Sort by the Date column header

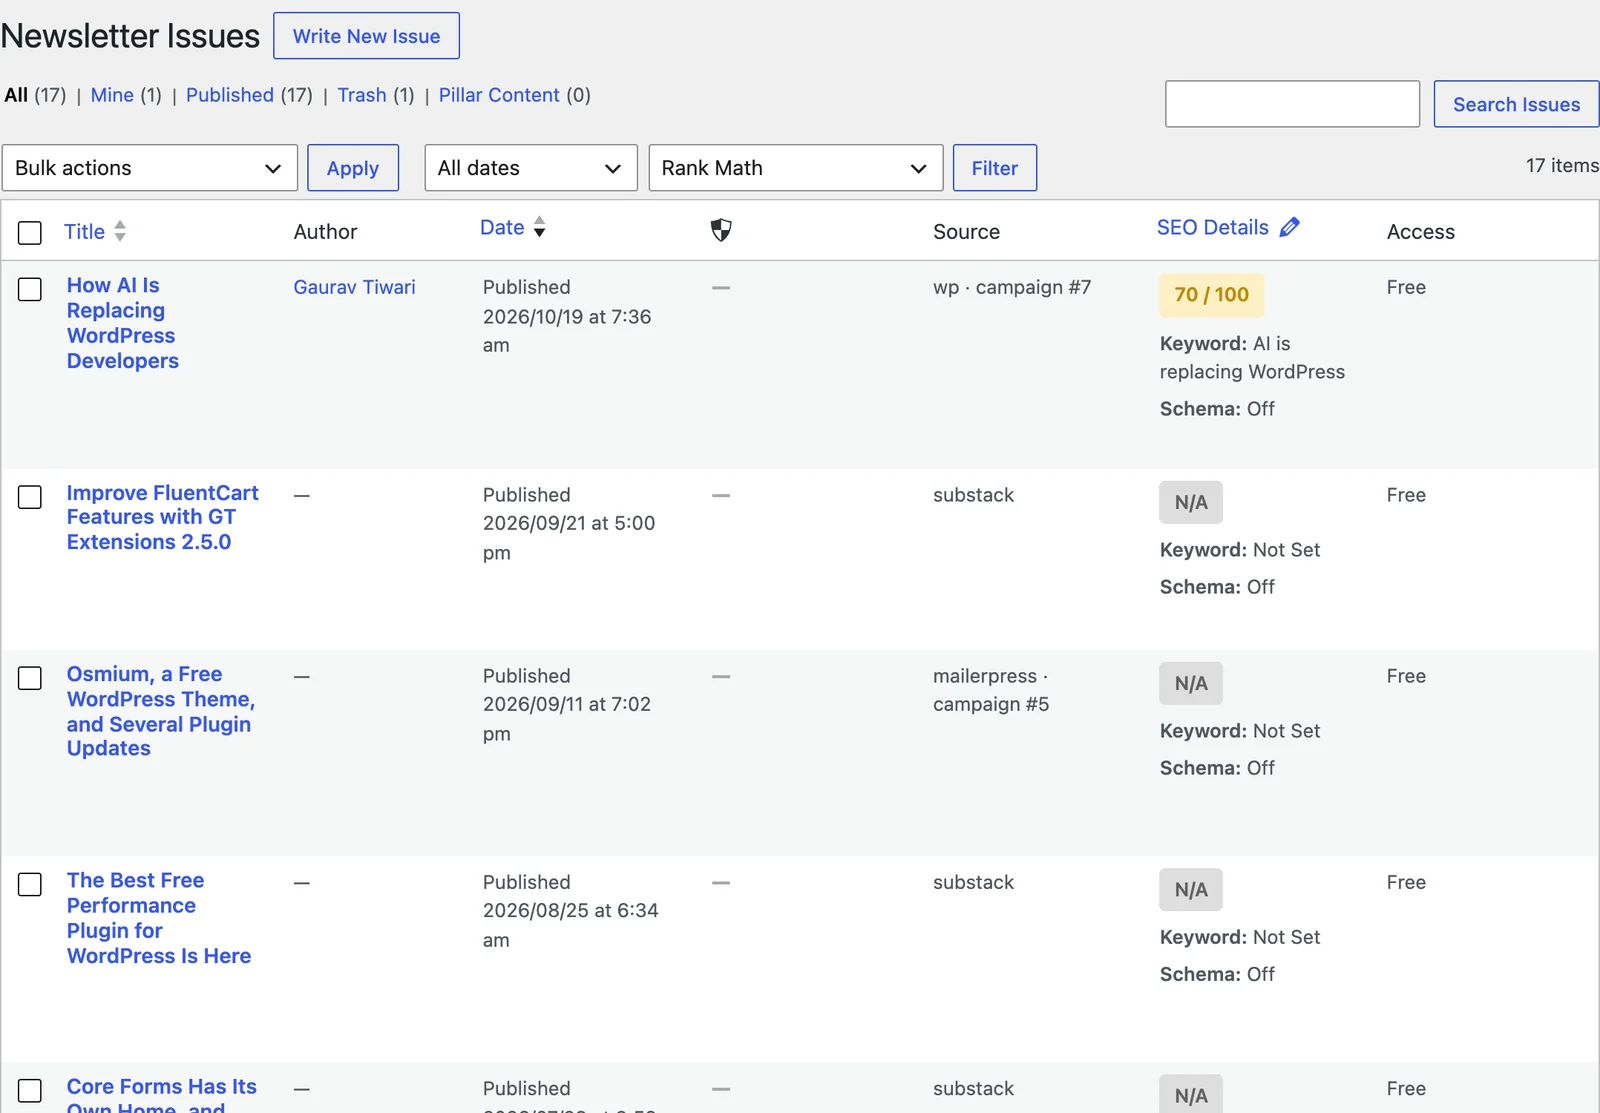502,227
